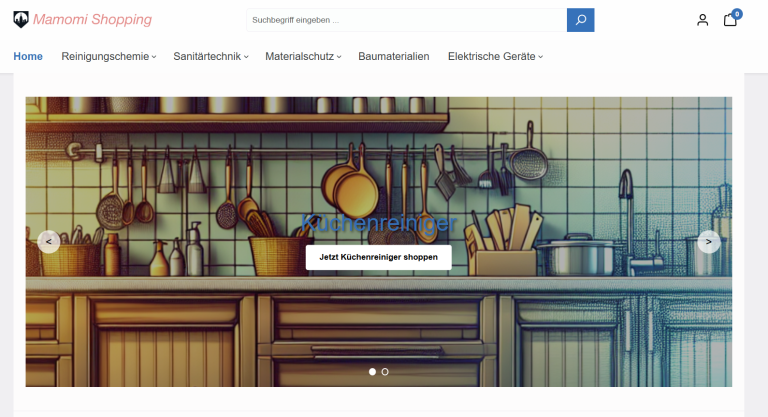The width and height of the screenshot is (768, 417).
Task: Go to the Home menu item
Action: point(28,56)
